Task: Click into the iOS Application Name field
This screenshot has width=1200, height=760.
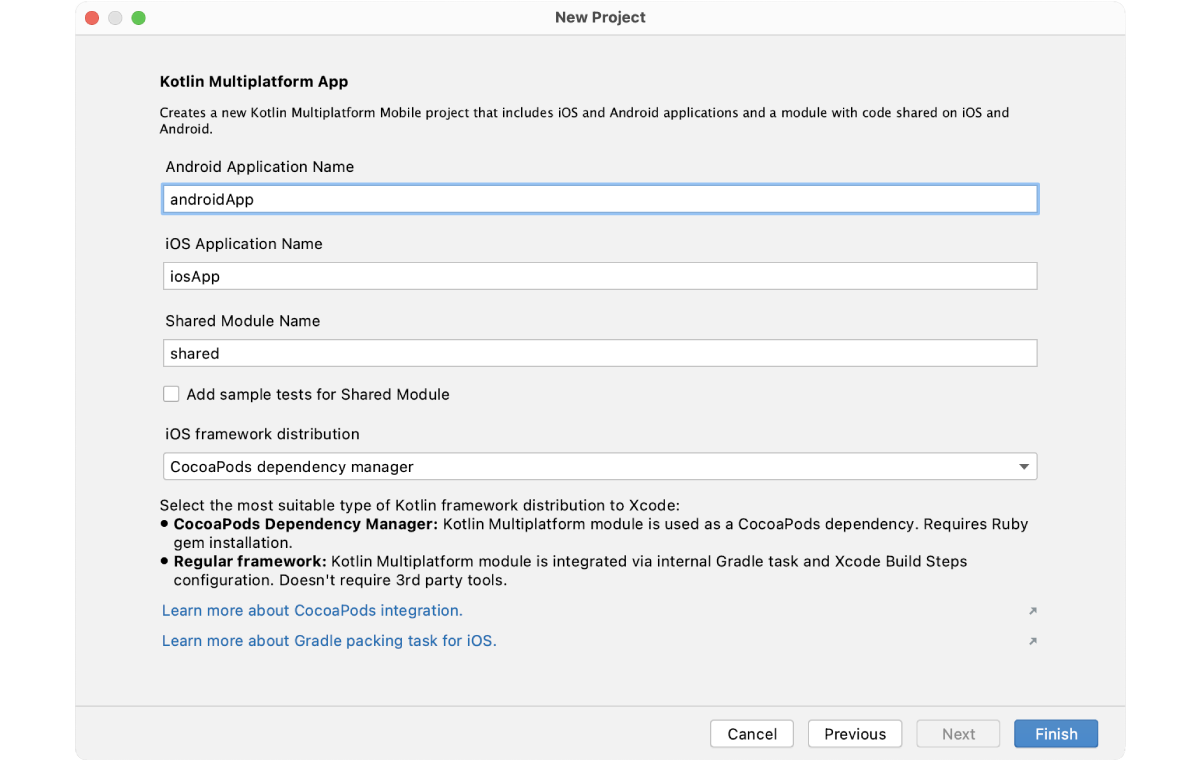Action: coord(600,277)
